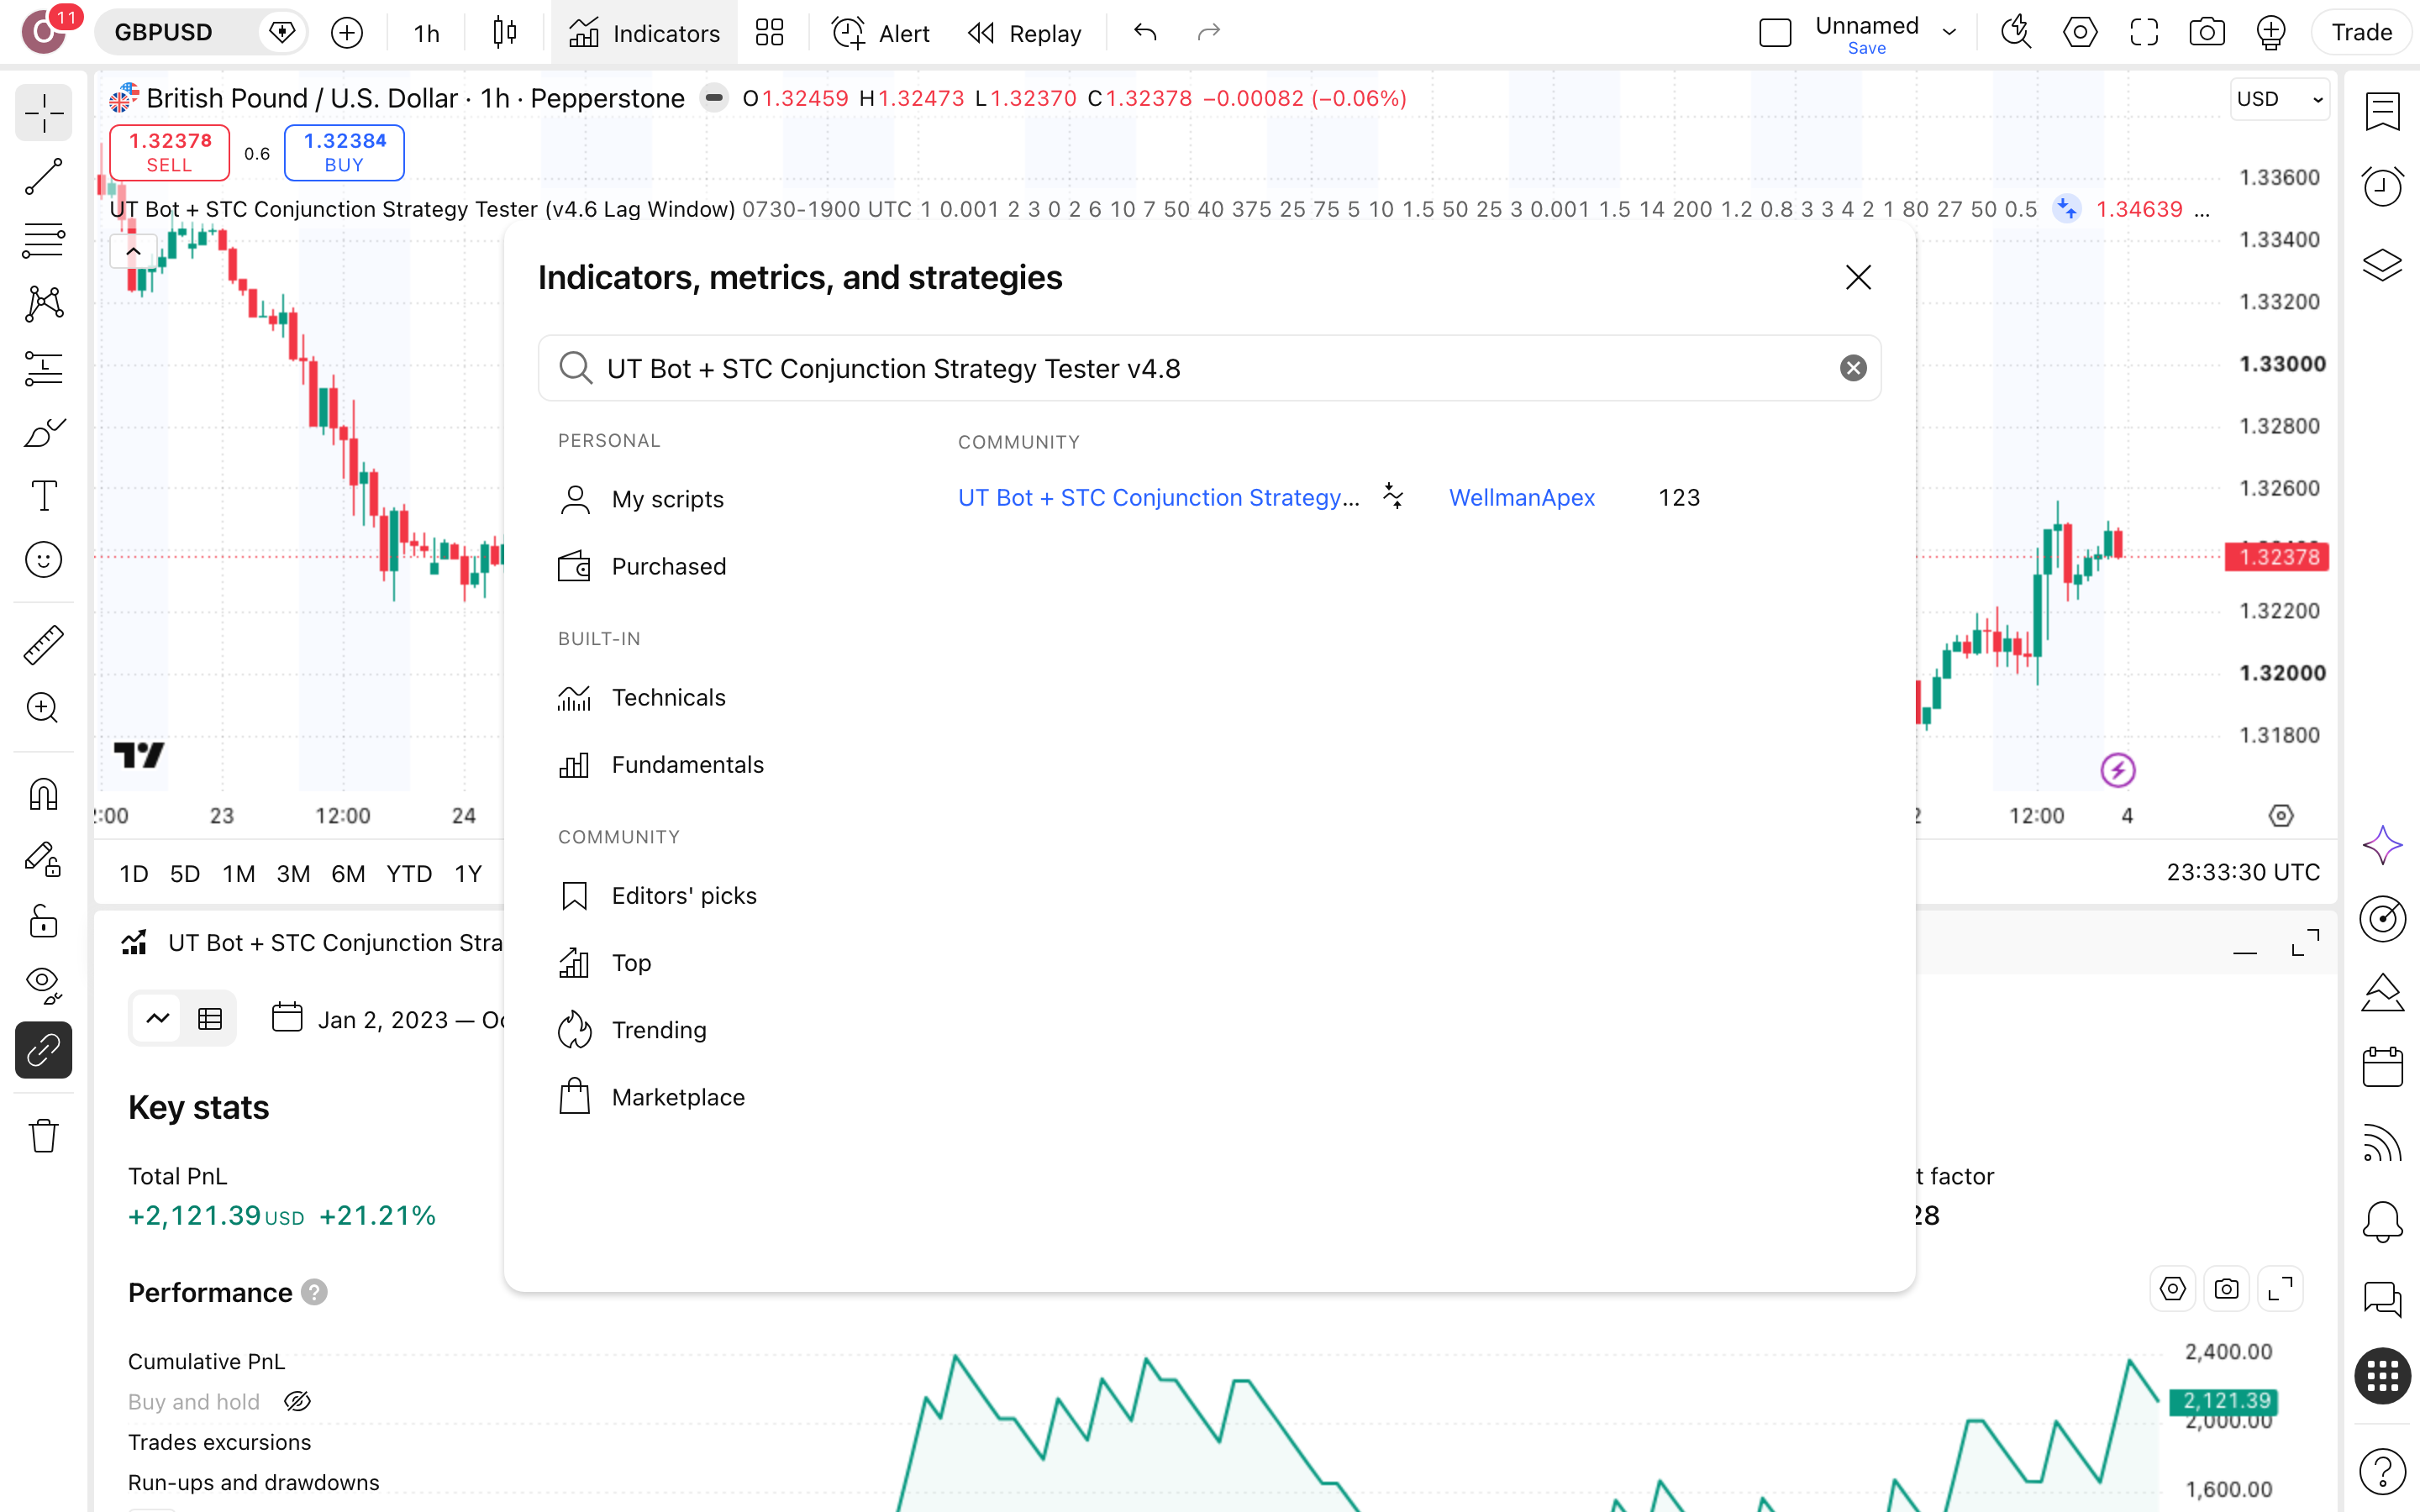Toggle hide all drawings eye icon
This screenshot has width=2420, height=1512.
tap(43, 985)
